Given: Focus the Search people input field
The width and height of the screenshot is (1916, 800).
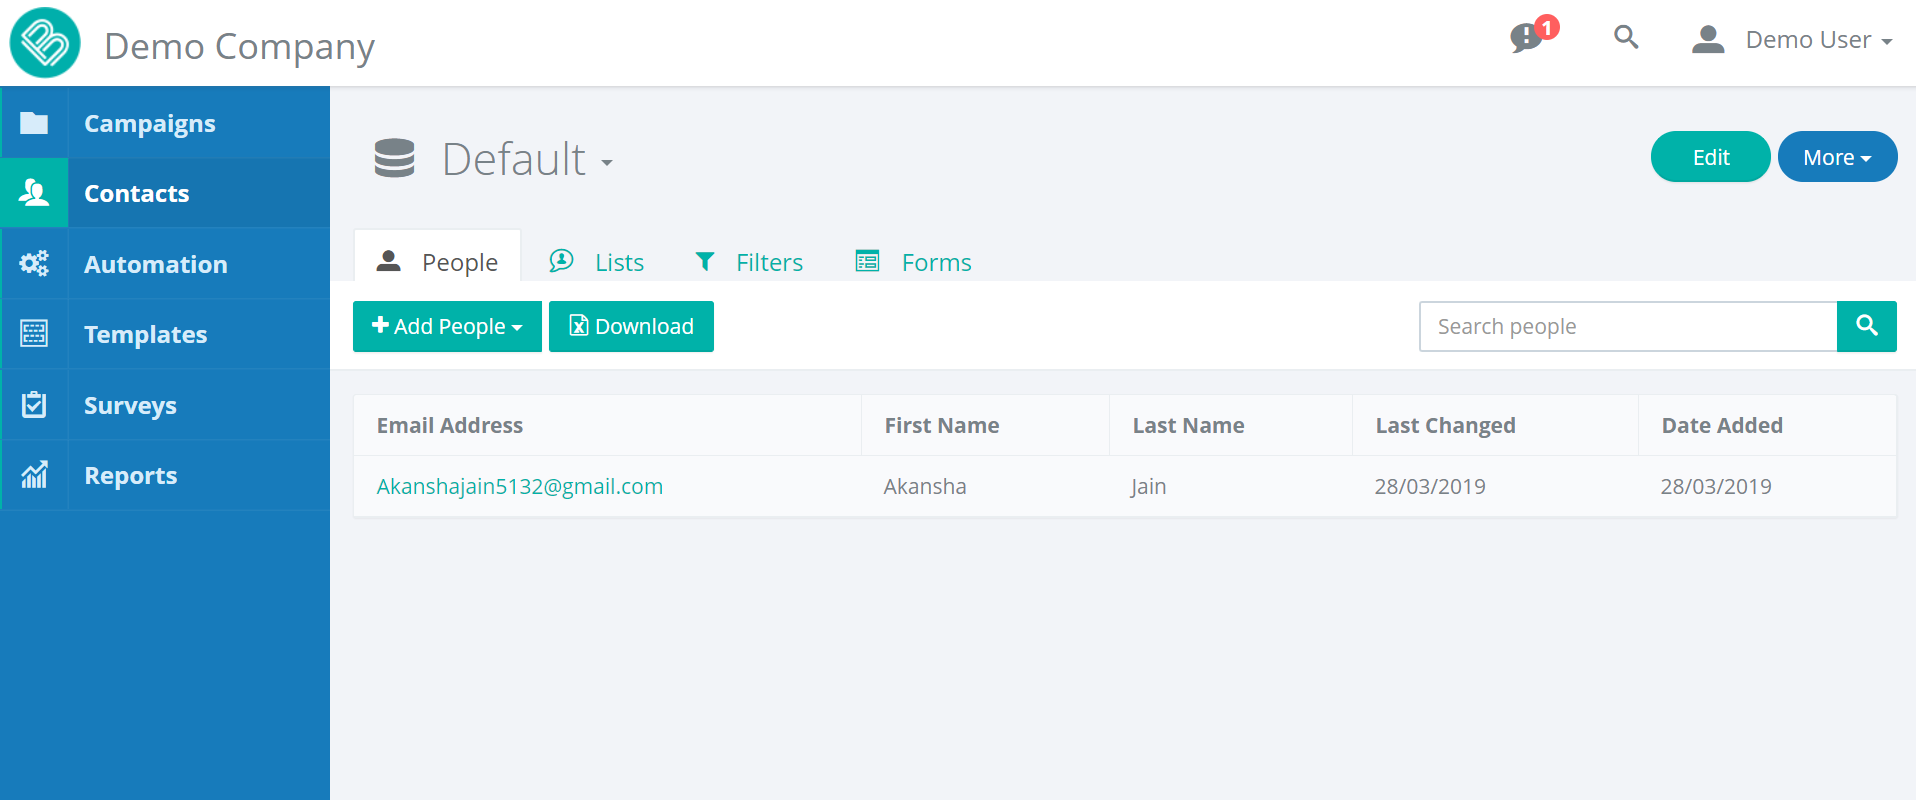Looking at the screenshot, I should (1627, 327).
